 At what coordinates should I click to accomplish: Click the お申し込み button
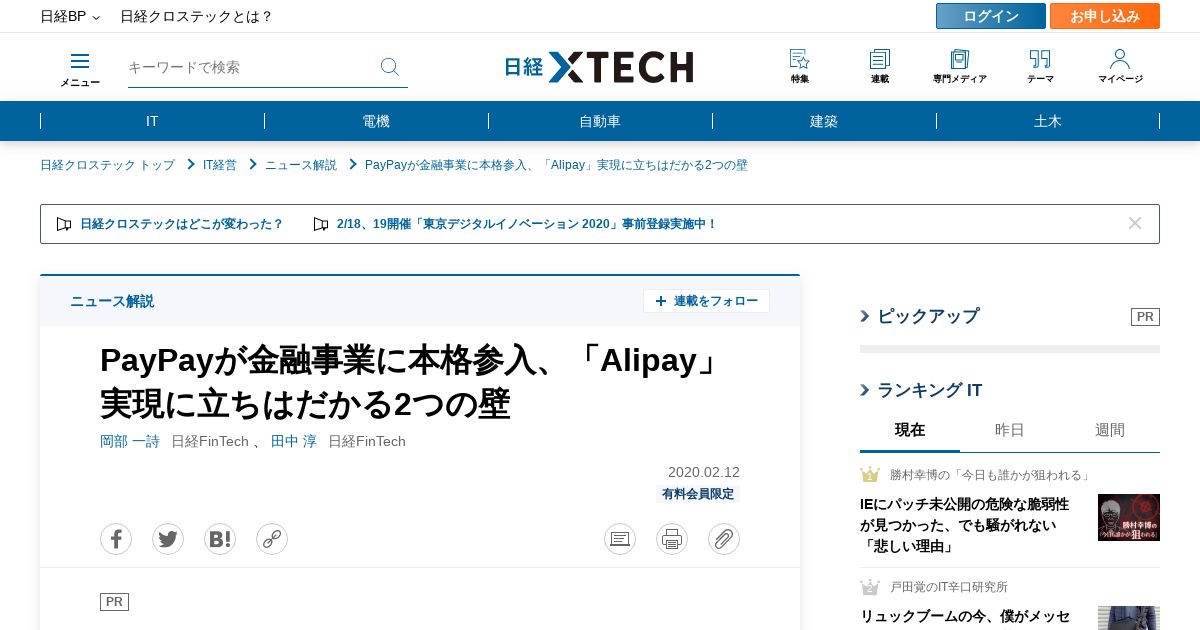pos(1105,16)
